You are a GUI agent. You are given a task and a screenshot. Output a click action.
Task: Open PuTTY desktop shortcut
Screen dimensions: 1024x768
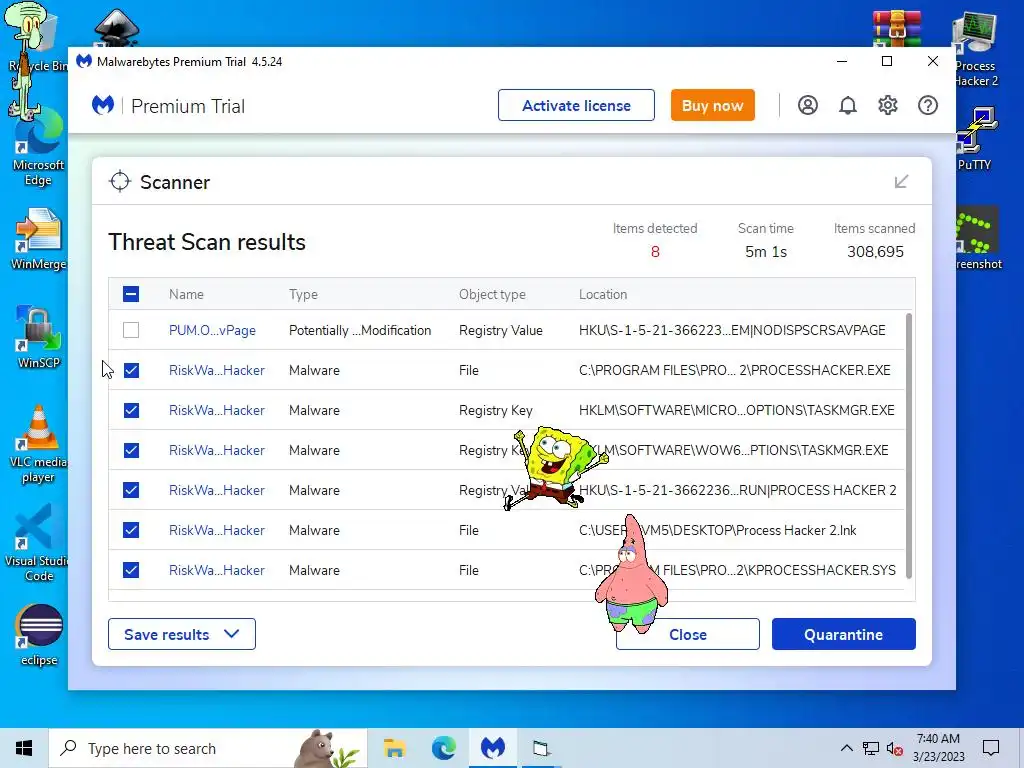pyautogui.click(x=975, y=138)
